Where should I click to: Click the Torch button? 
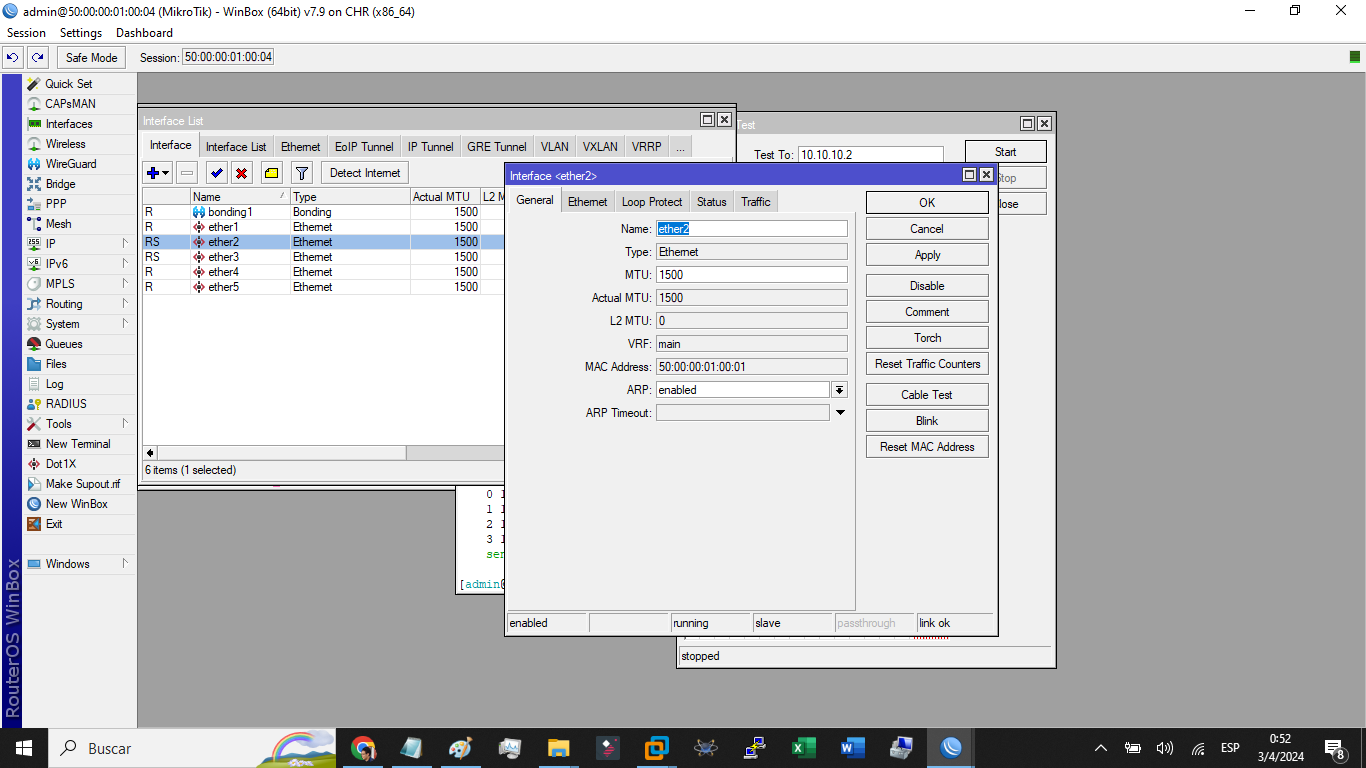pos(927,338)
